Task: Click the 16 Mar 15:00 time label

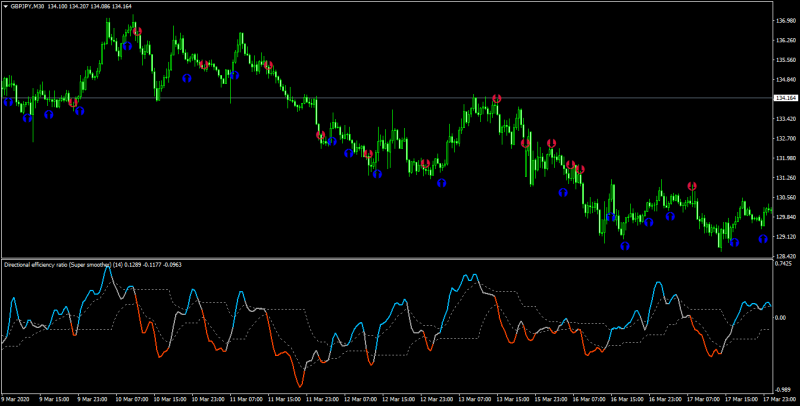Action: [628, 399]
